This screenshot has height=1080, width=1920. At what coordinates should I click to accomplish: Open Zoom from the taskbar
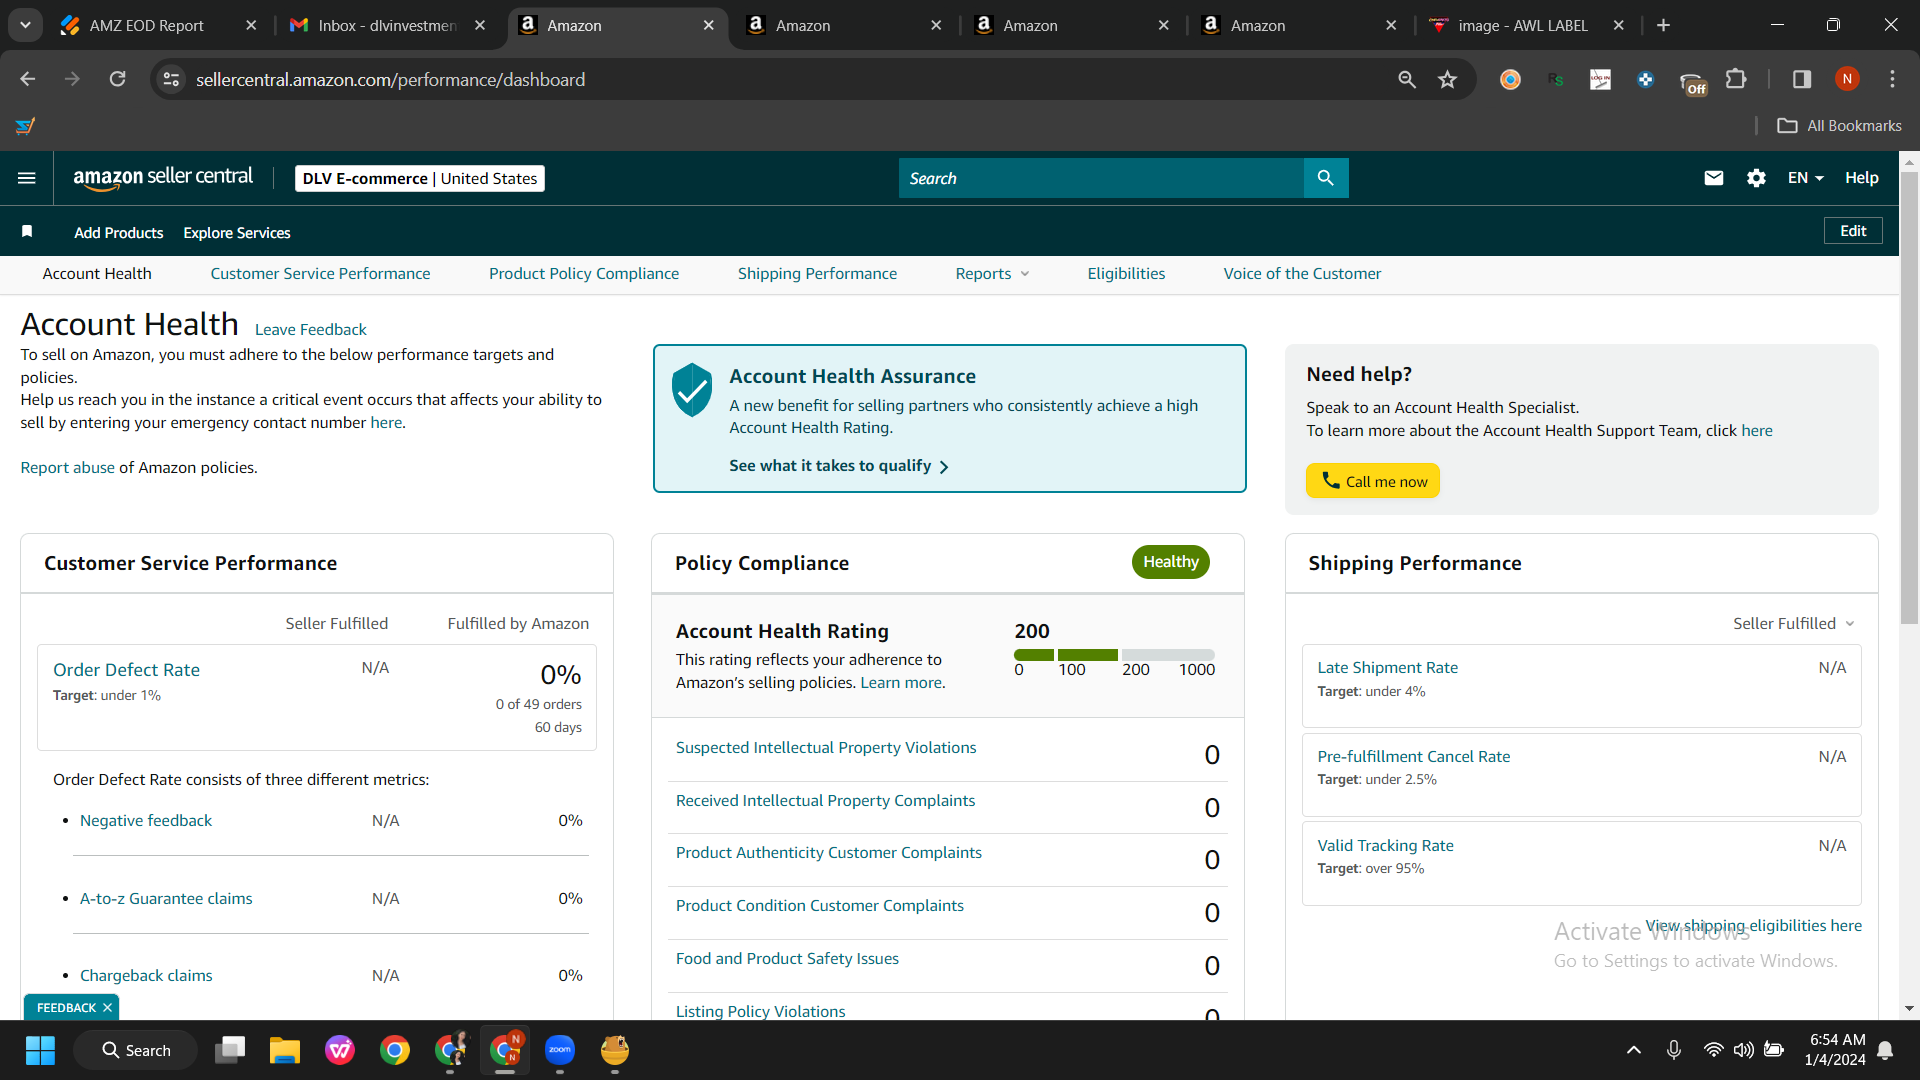tap(560, 1050)
